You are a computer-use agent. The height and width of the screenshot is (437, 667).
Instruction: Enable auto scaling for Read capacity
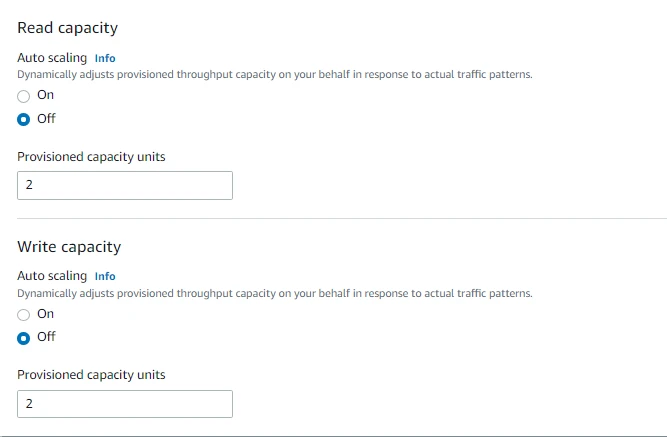pos(24,96)
